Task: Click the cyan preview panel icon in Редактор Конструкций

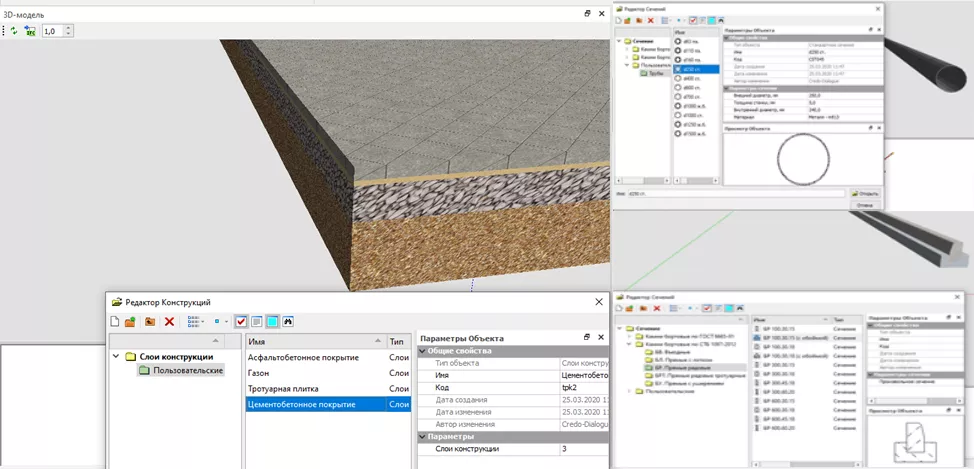Action: [x=273, y=322]
